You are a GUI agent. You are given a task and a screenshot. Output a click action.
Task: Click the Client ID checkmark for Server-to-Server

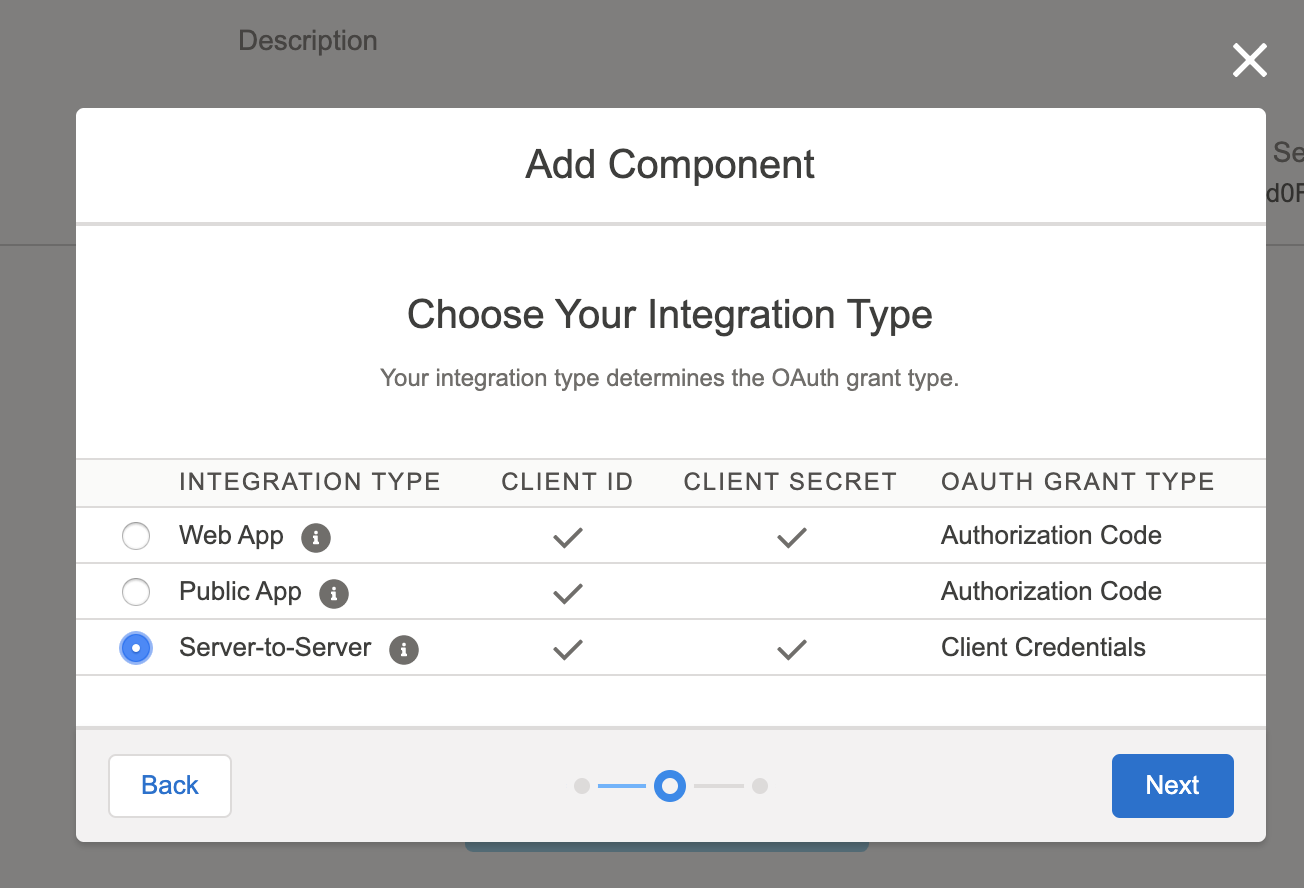coord(567,649)
